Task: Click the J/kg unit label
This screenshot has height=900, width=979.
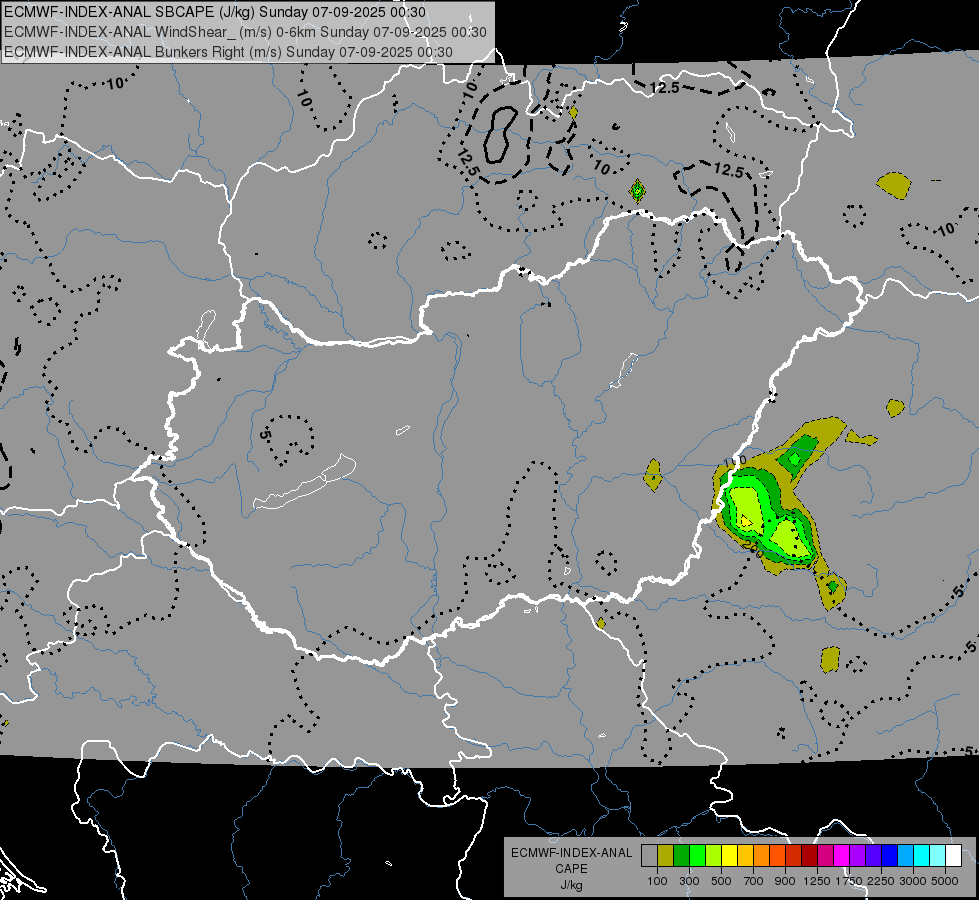Action: pos(571,885)
